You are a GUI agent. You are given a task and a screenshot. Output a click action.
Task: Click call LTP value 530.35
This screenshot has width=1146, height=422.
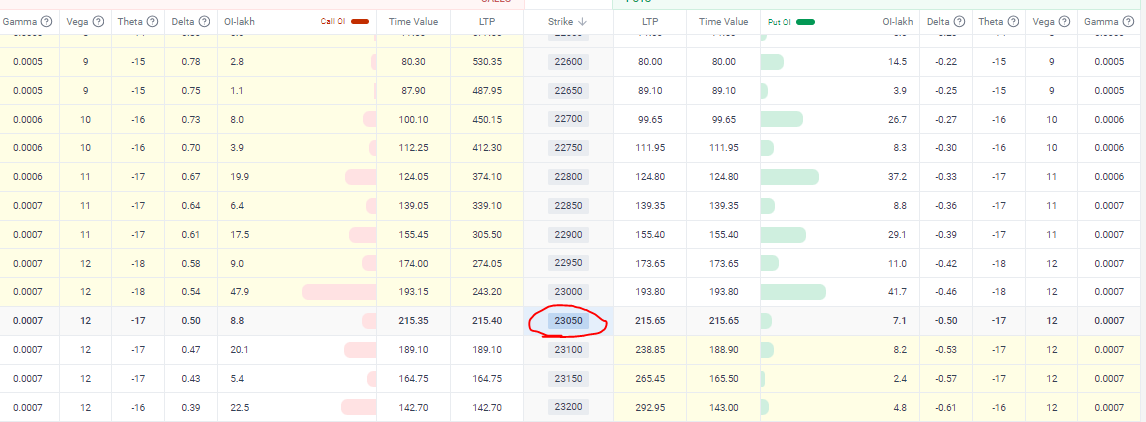(x=487, y=62)
